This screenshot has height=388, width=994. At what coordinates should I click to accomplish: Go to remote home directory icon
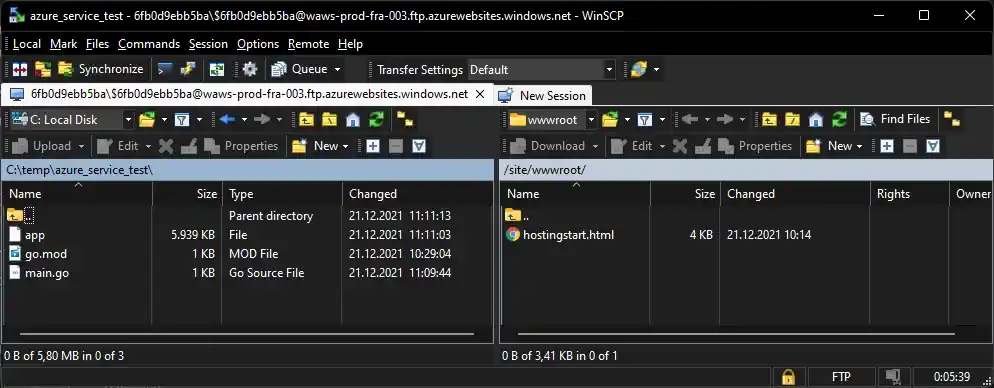[x=816, y=119]
